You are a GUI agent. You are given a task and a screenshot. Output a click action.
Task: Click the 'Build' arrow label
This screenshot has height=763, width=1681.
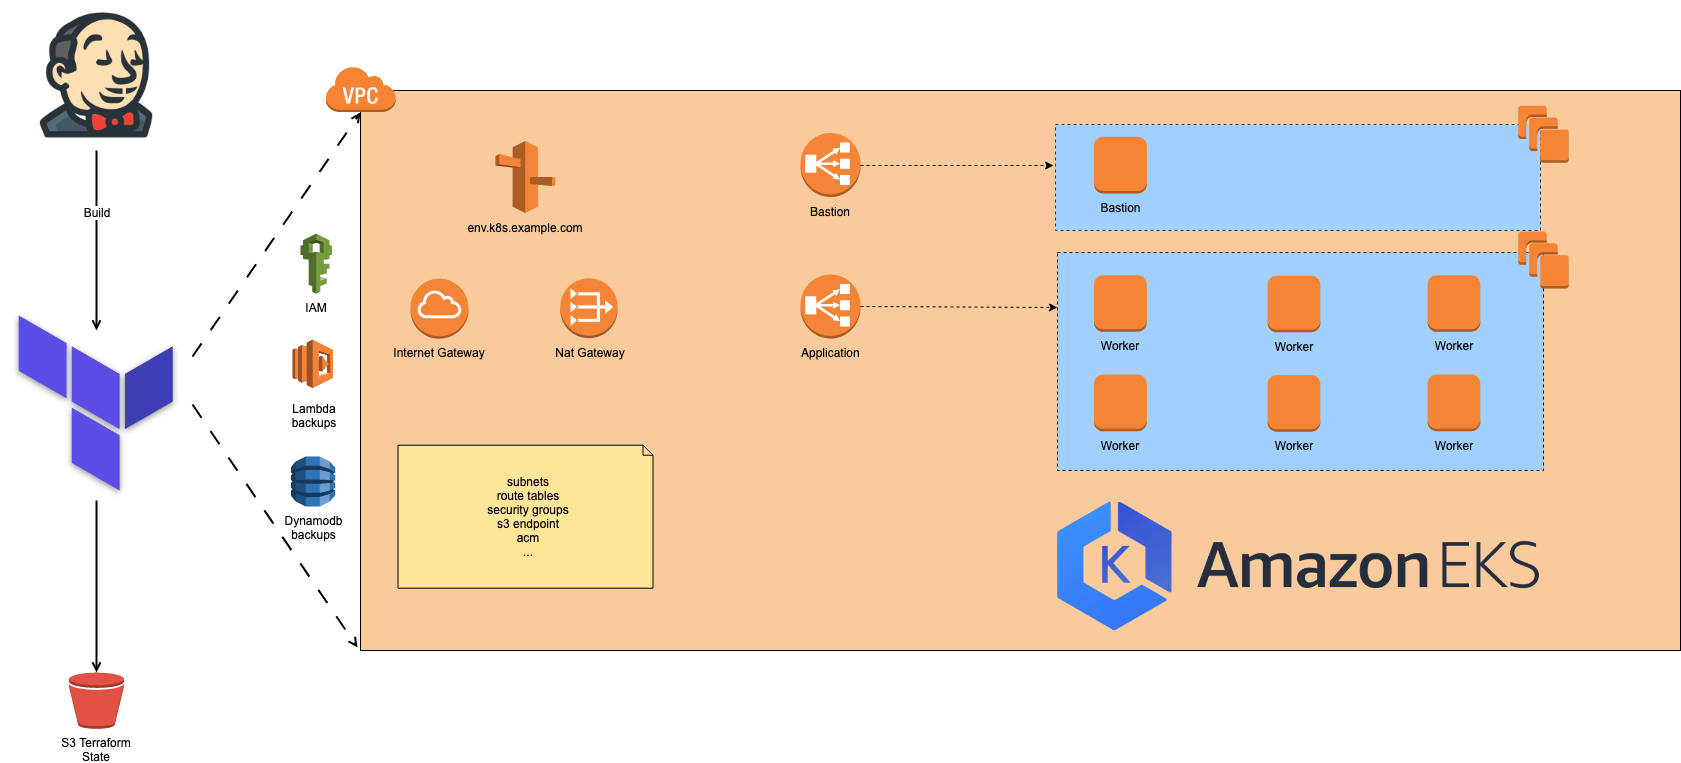[97, 213]
